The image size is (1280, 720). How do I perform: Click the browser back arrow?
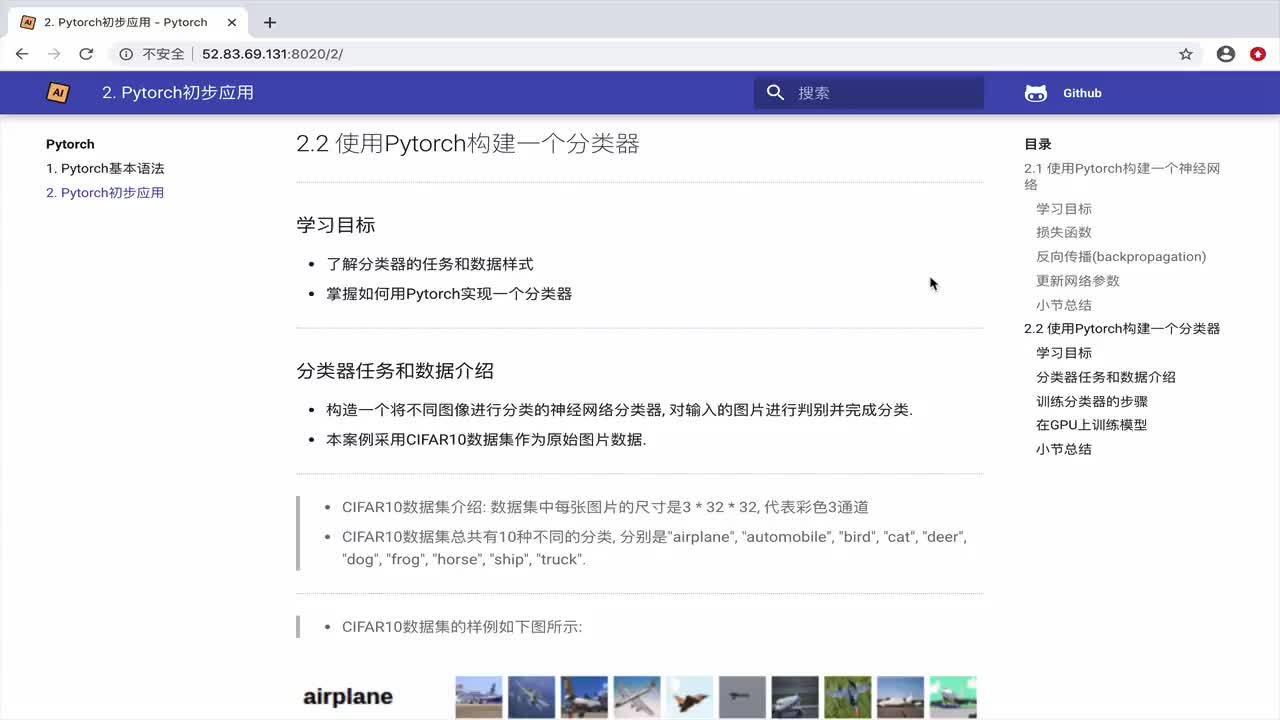tap(22, 54)
